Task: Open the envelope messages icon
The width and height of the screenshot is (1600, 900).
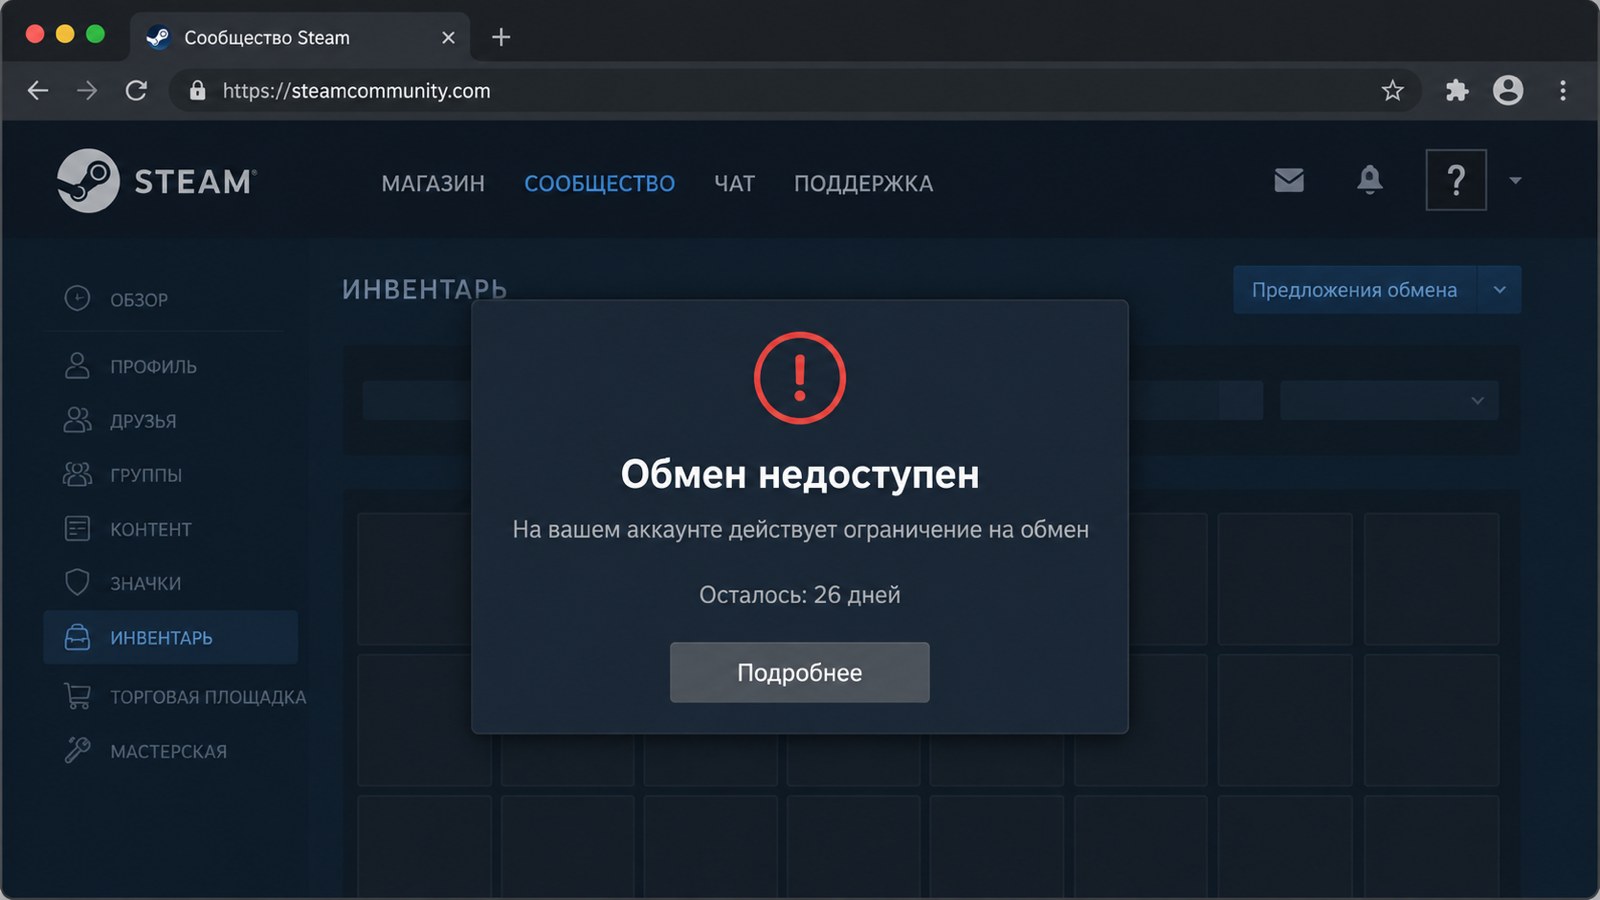Action: (1289, 180)
